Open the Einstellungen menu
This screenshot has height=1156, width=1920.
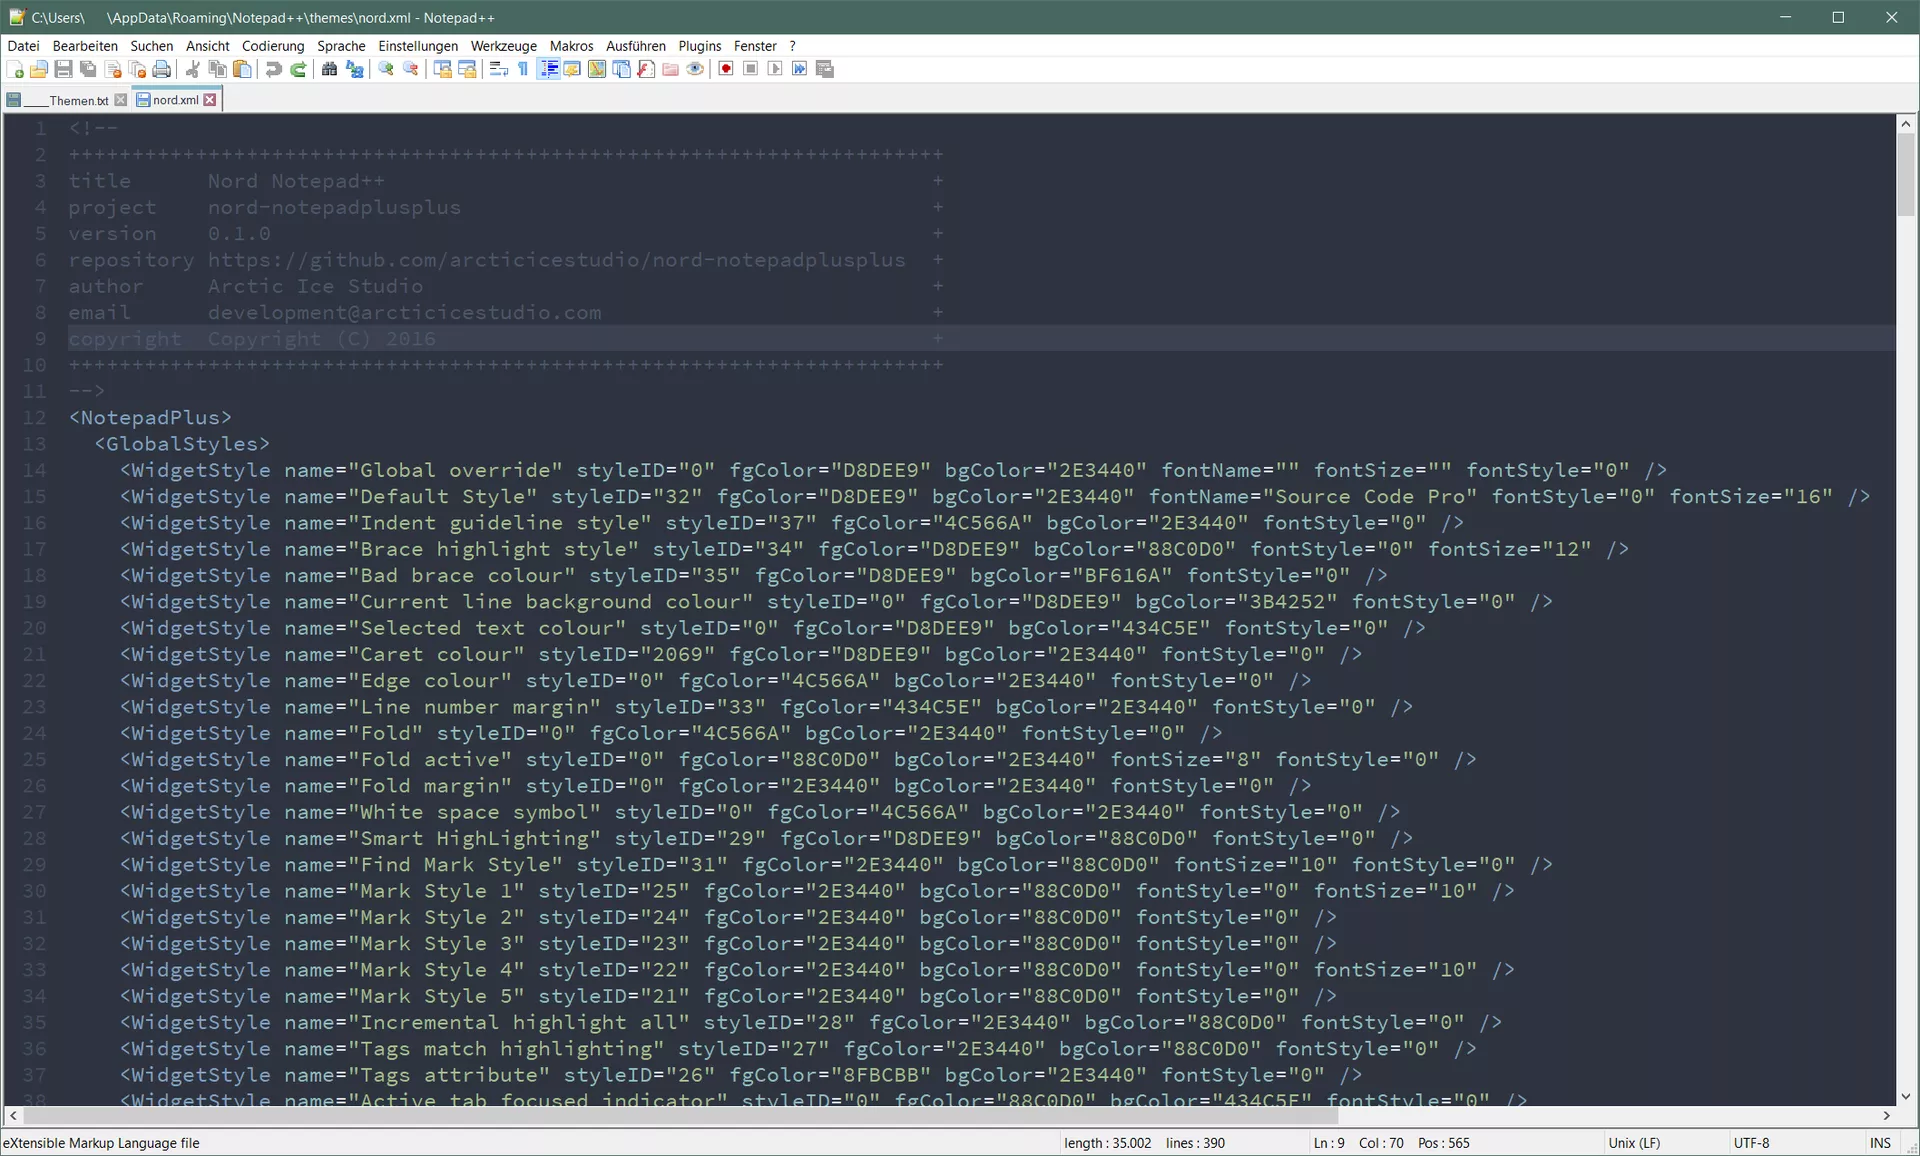click(x=417, y=46)
